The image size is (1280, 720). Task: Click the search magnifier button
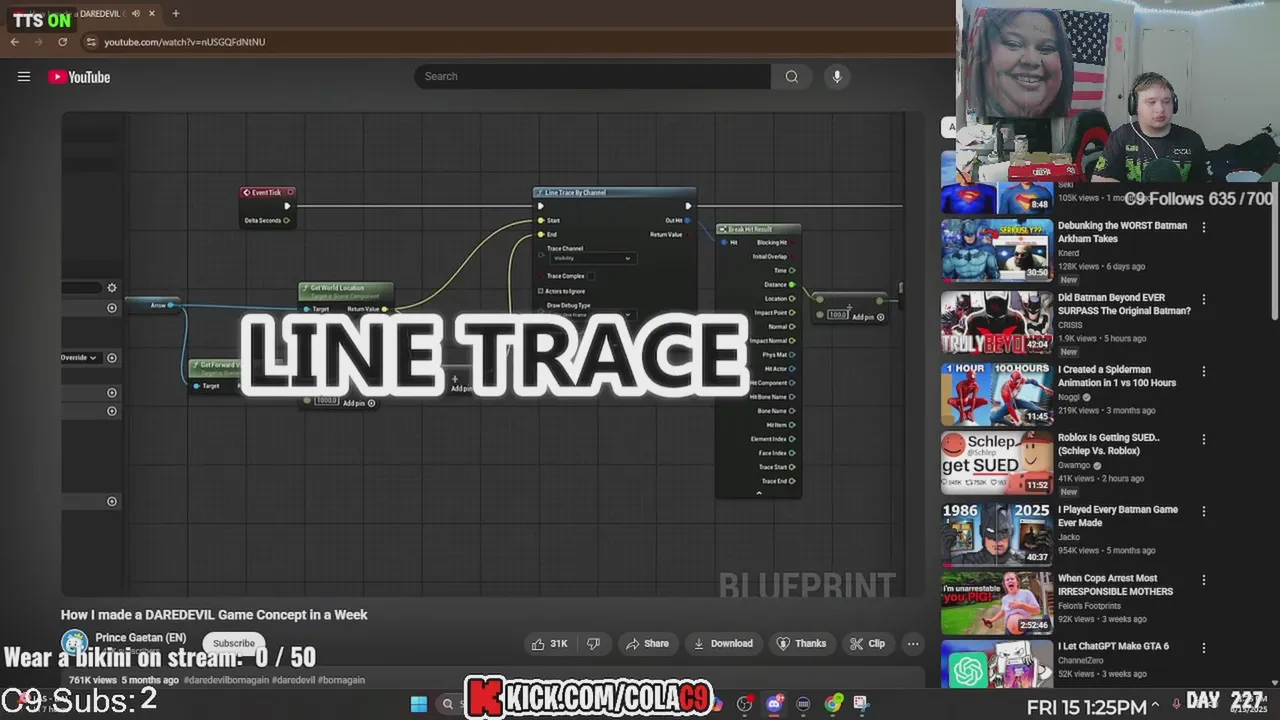[791, 76]
